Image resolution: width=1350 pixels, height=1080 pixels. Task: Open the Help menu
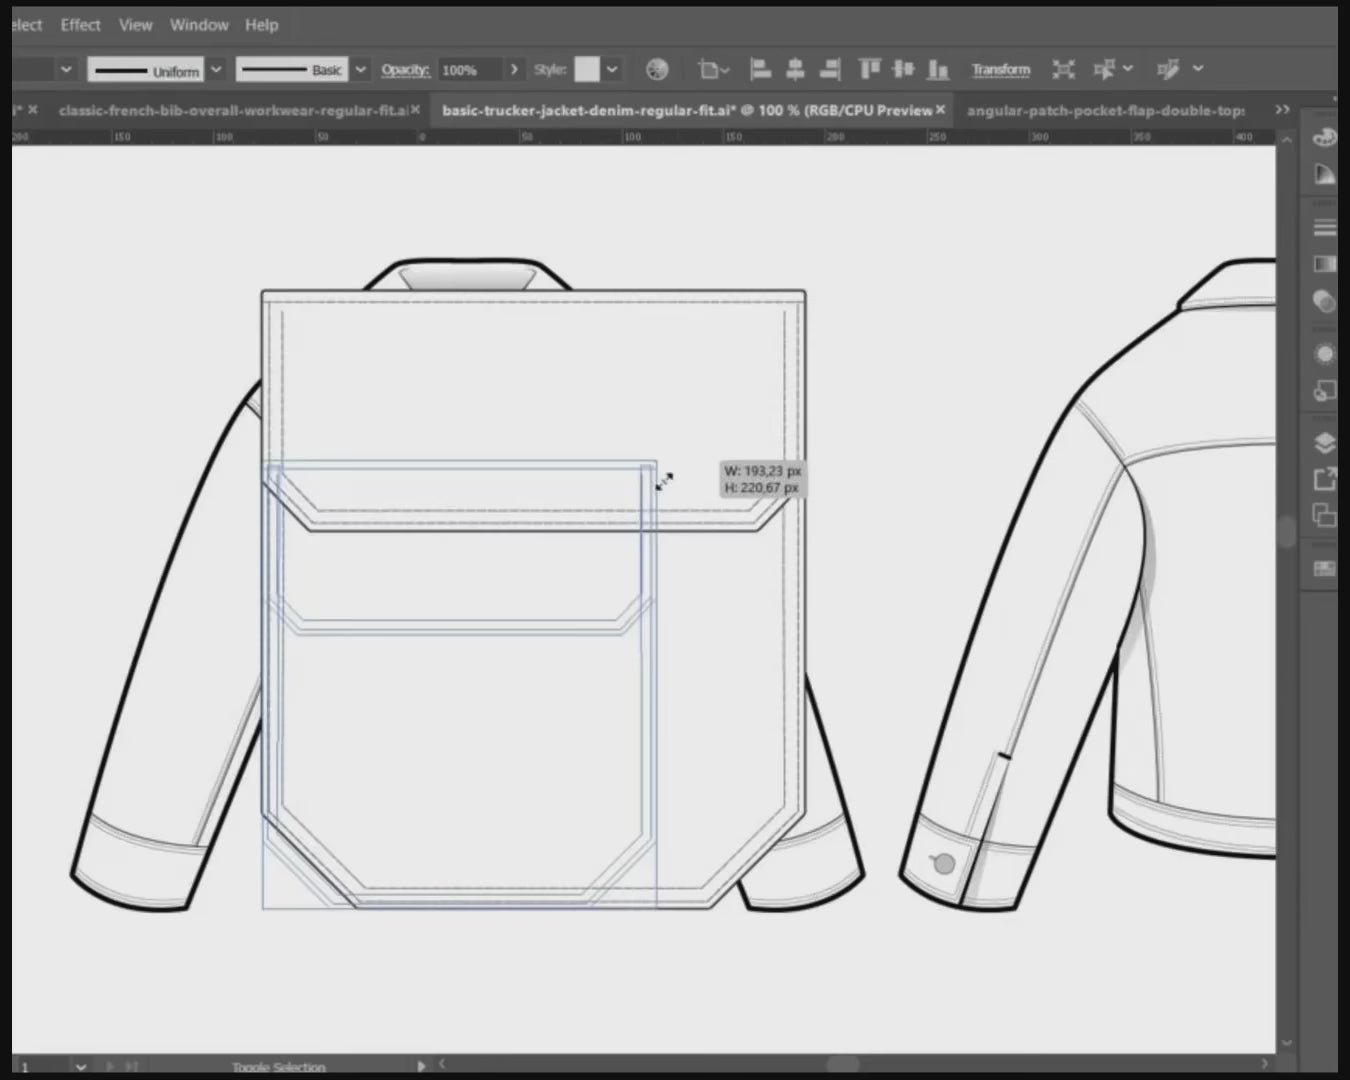click(x=261, y=24)
